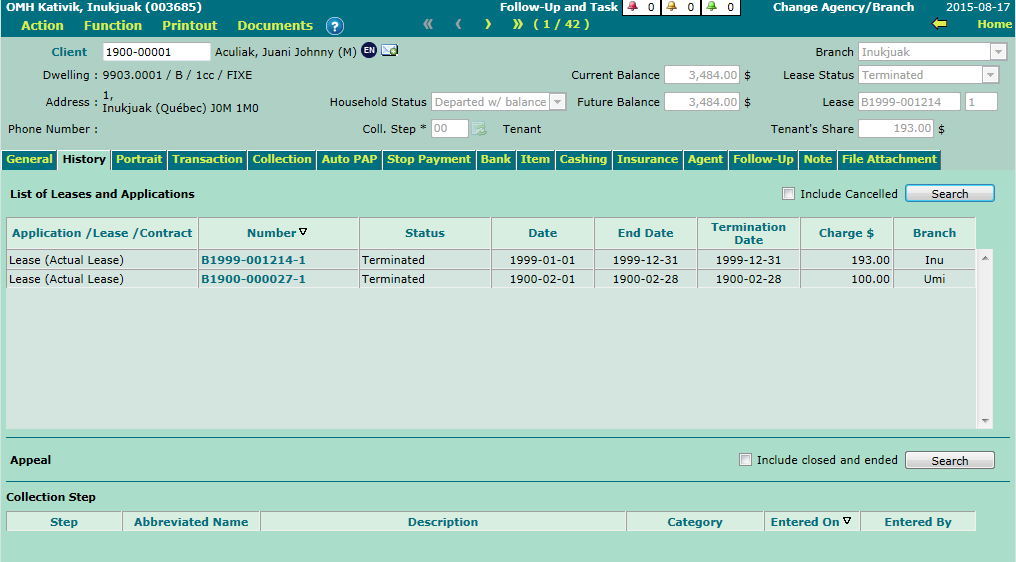Click the red bell follow-up icon
Image resolution: width=1016 pixels, height=562 pixels.
632,7
